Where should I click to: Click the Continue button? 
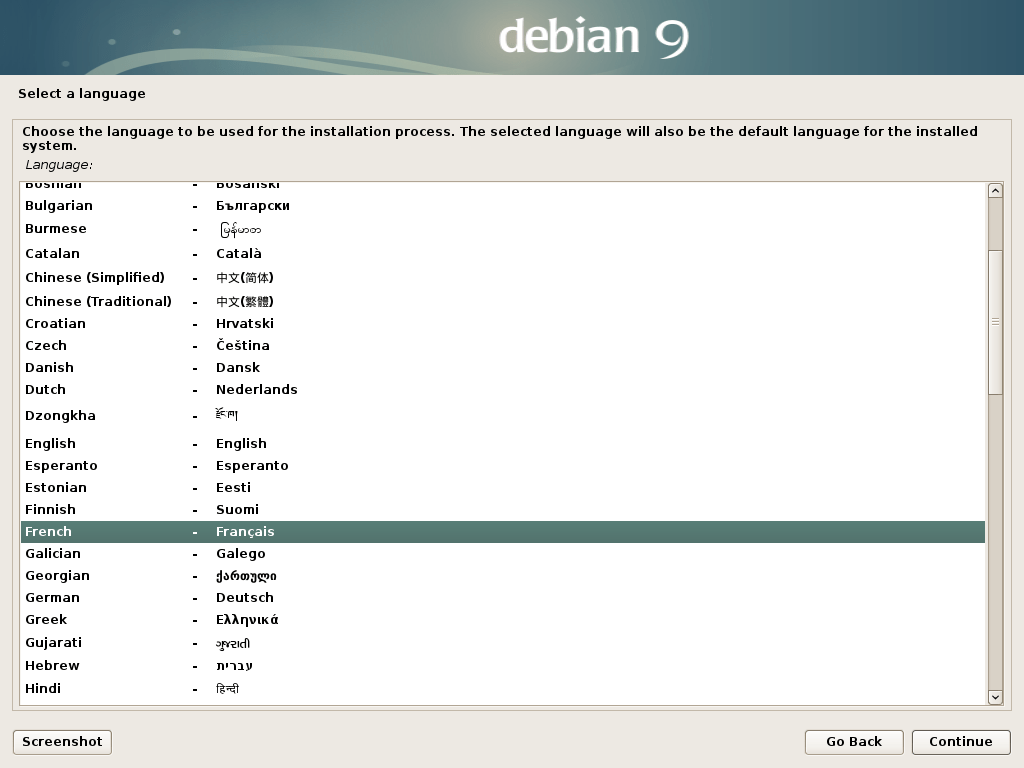tap(961, 742)
